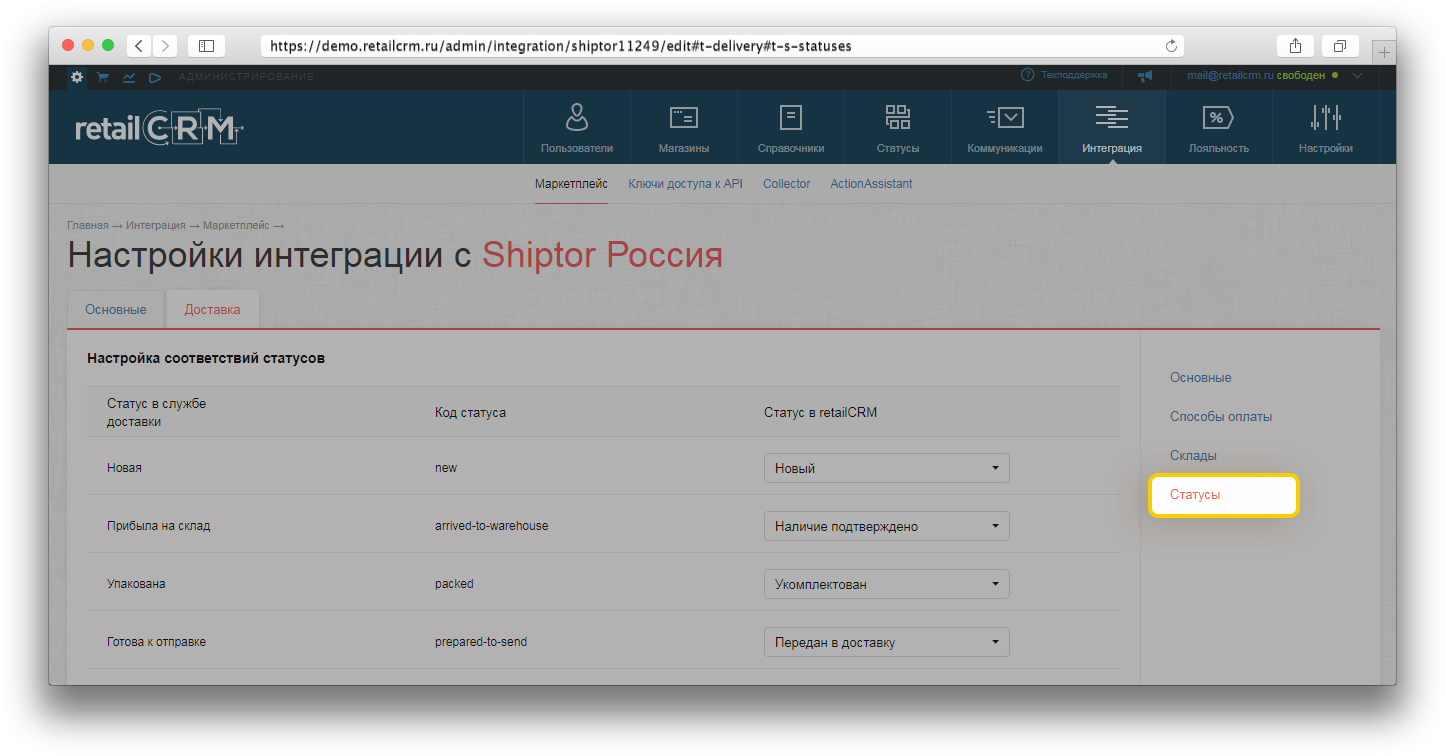This screenshot has height=756, width=1445.
Task: Click the megaphone notifications icon
Action: pyautogui.click(x=1145, y=76)
